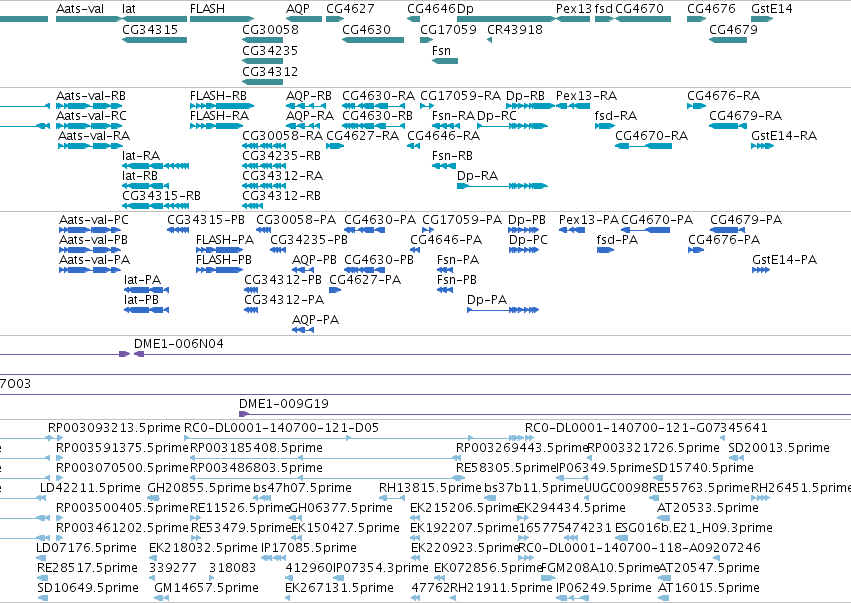Open the CG4630 gene feature
Viewport: 851px width, 603px height.
pos(373,40)
